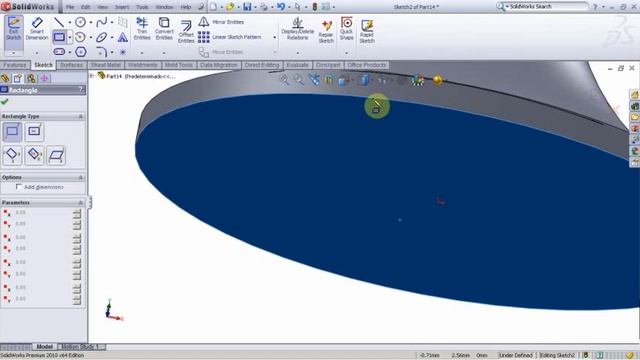Confirm rectangle with green check mark
640x360 pixels.
[x=5, y=102]
